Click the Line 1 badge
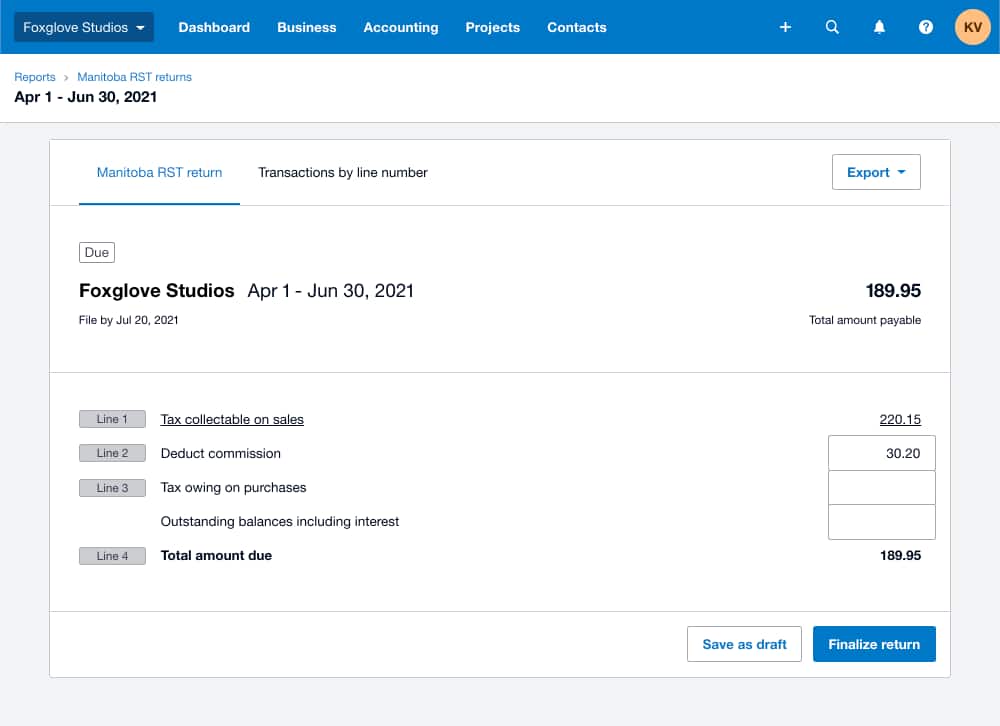1000x726 pixels. click(x=112, y=419)
